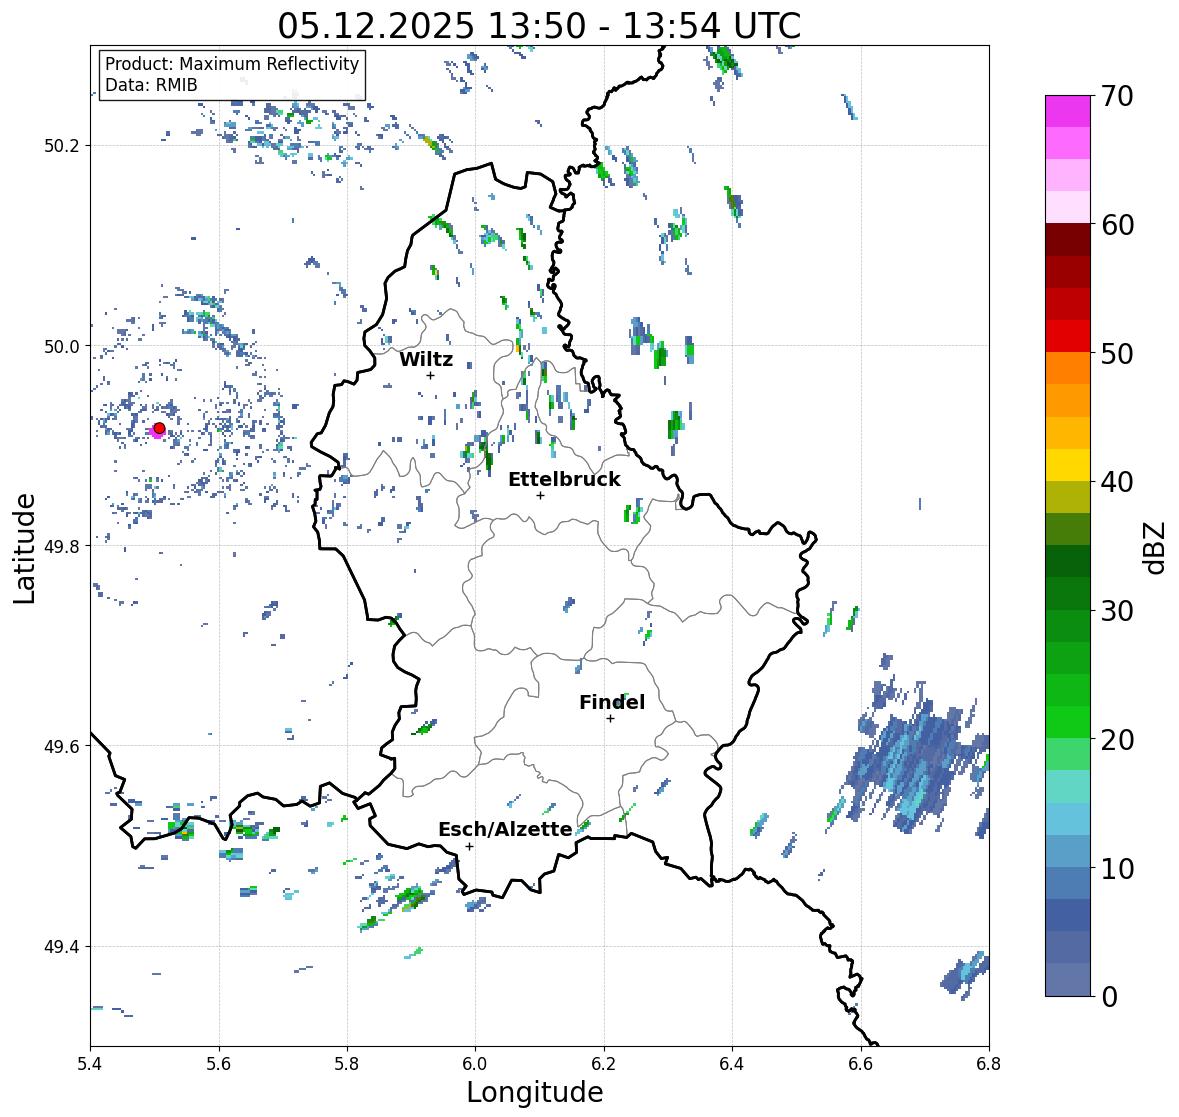
Task: Click the Esch/Alzette station cross marker
Action: click(469, 846)
